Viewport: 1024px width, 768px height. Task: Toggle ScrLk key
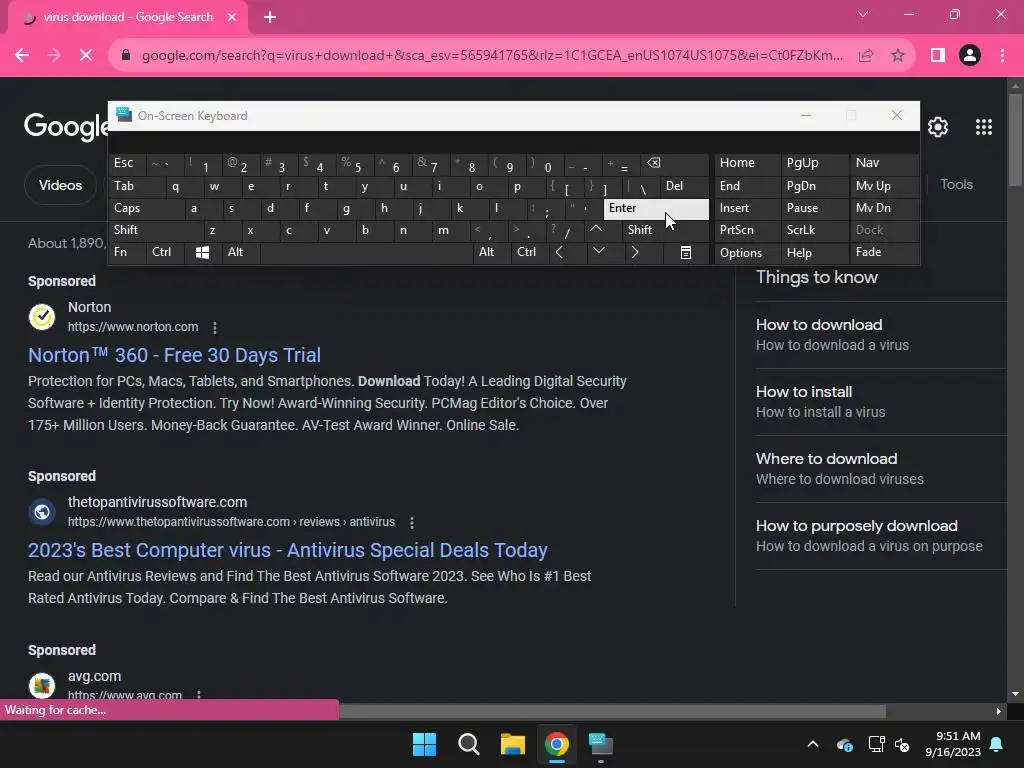[814, 230]
